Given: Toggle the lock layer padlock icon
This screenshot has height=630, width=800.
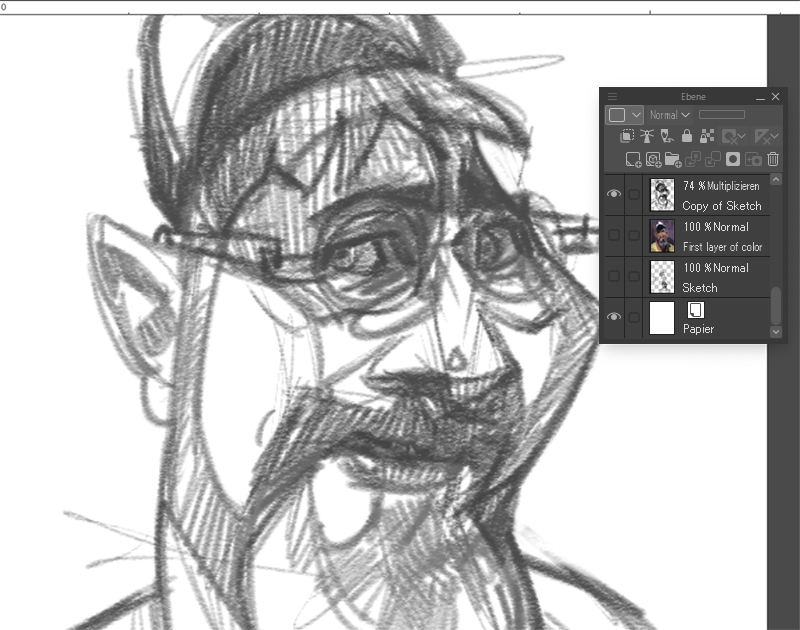Looking at the screenshot, I should coord(687,136).
